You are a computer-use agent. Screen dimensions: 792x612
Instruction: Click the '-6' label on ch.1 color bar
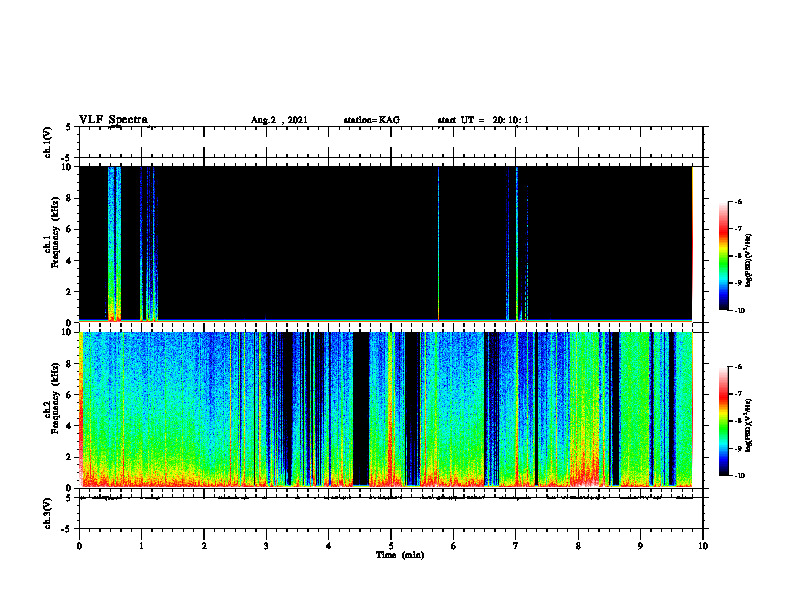click(x=738, y=202)
